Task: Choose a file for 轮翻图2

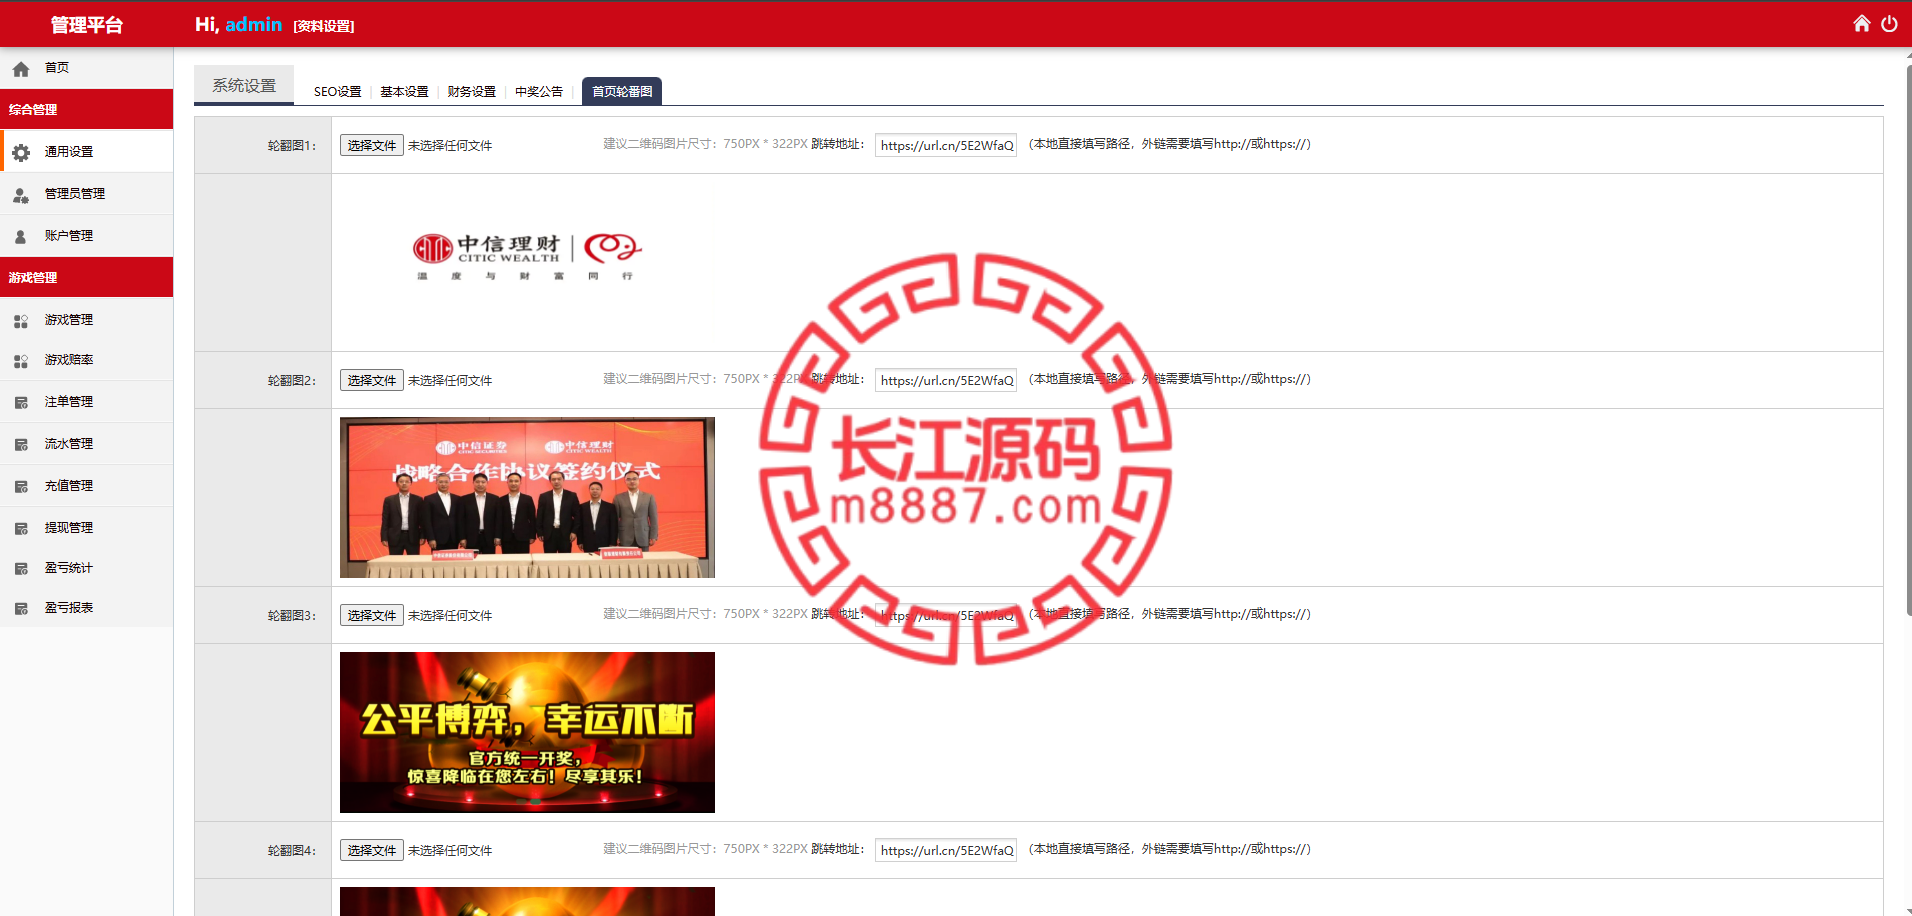Action: [x=372, y=380]
